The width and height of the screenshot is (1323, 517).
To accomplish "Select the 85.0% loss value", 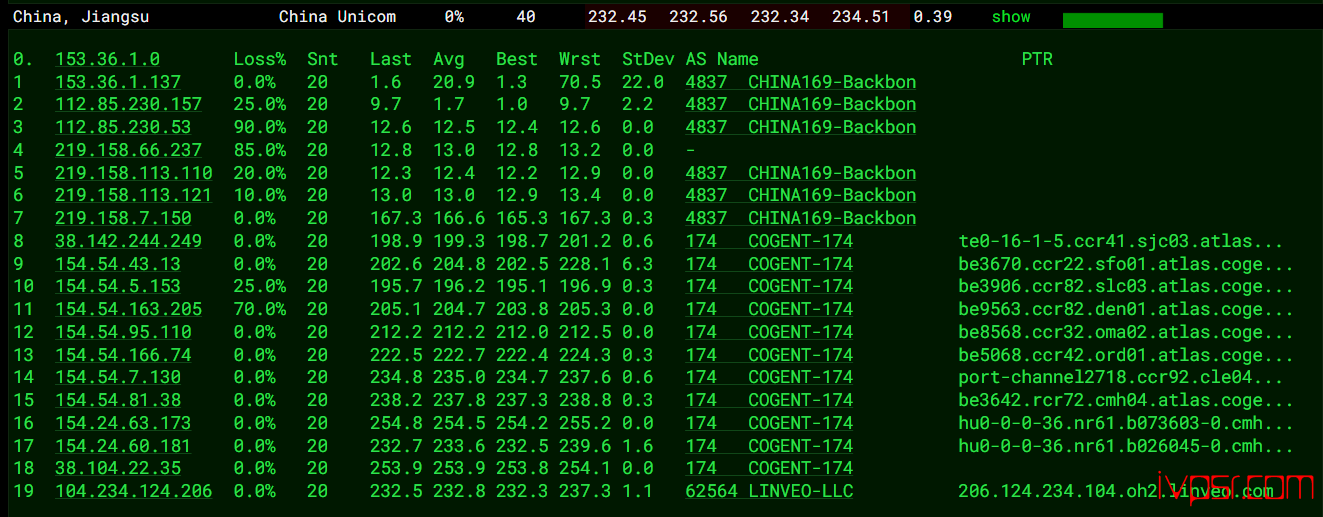I will coord(260,150).
